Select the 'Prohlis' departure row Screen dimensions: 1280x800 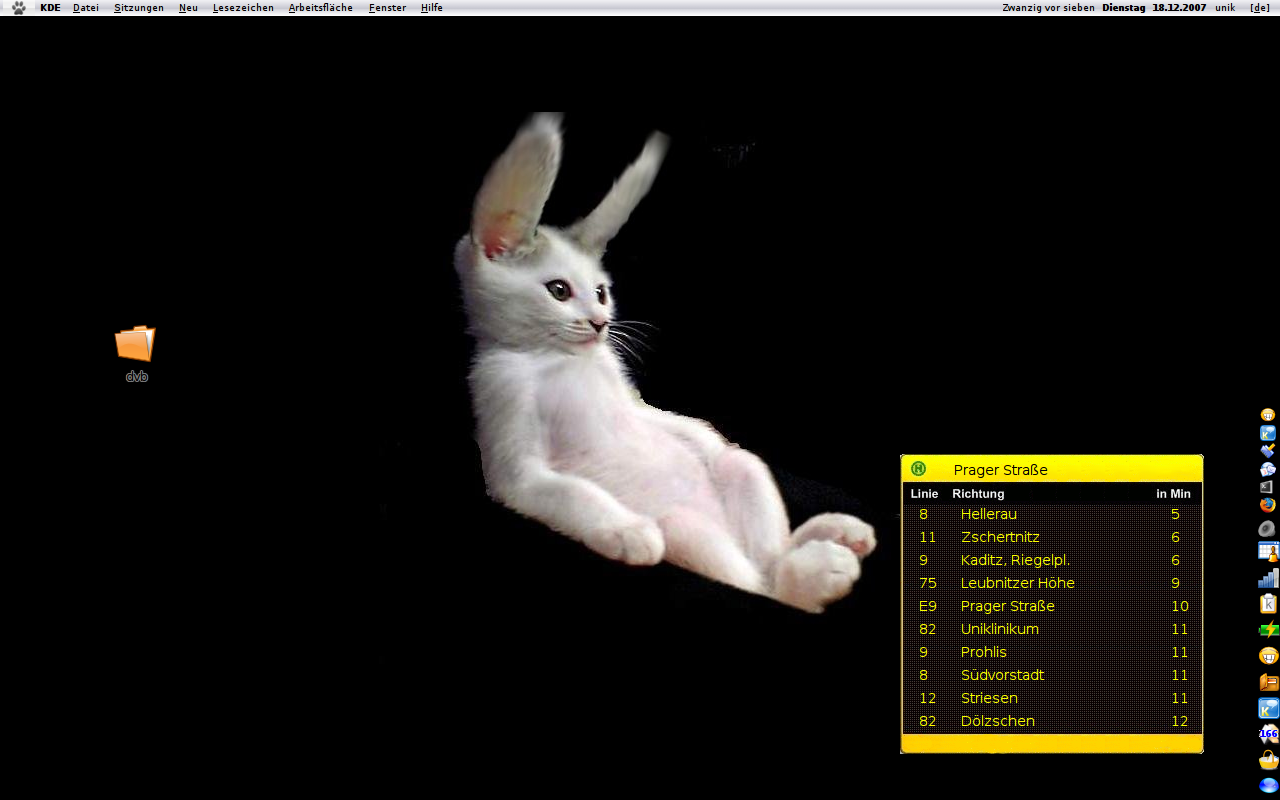tap(1052, 652)
